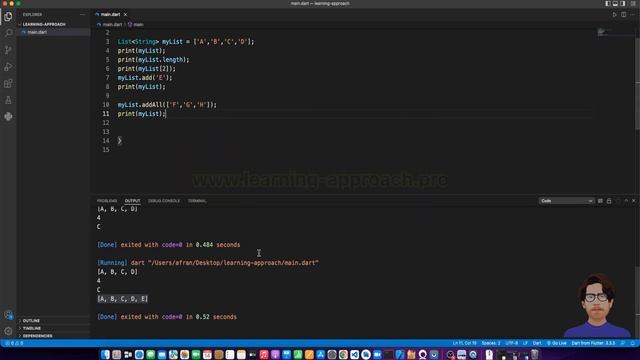The image size is (640, 360).
Task: Open the Explorer view in activity bar
Action: click(x=8, y=16)
